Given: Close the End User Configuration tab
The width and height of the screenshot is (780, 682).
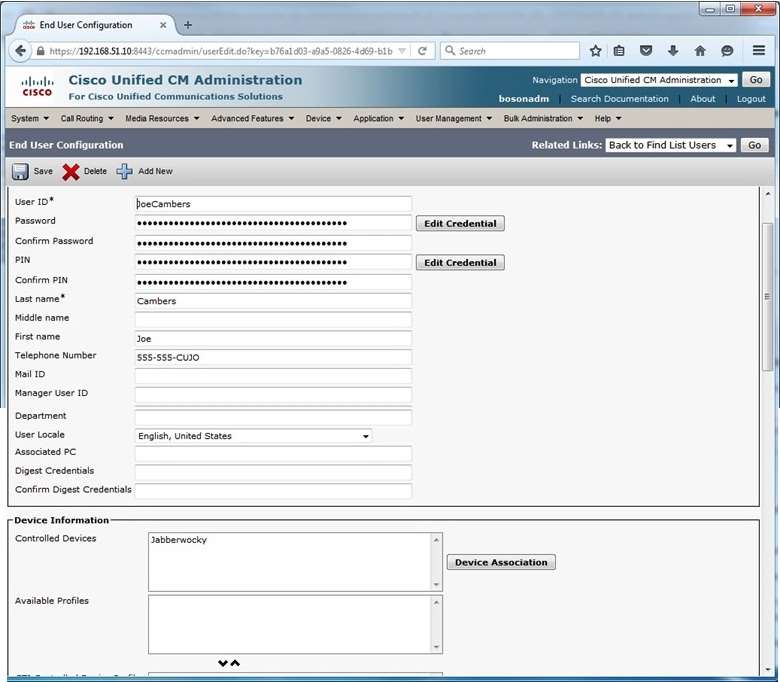Looking at the screenshot, I should point(163,25).
